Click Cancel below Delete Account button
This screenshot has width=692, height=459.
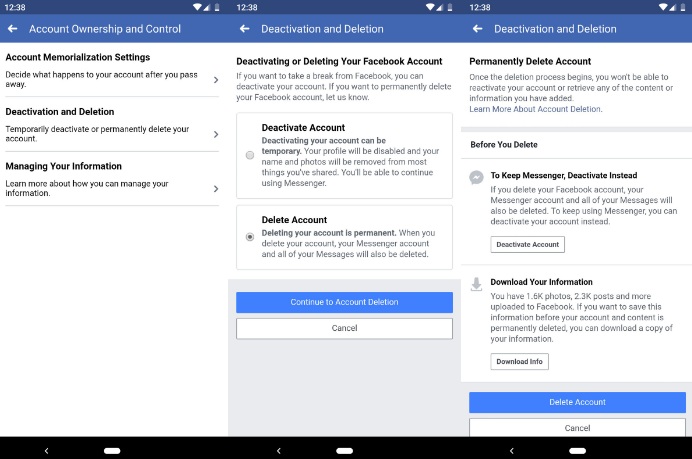(x=577, y=428)
